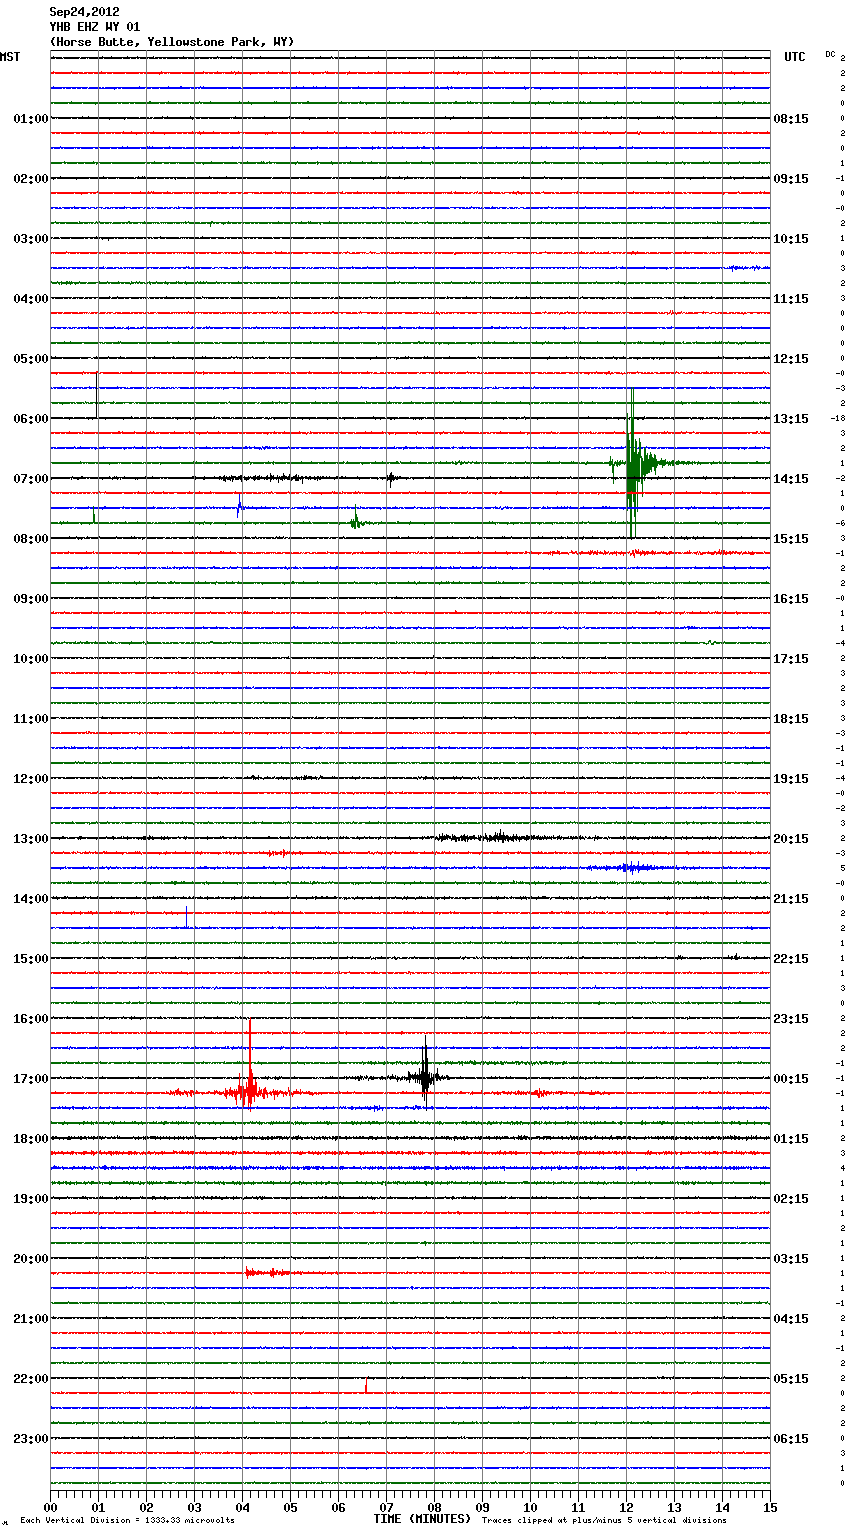The width and height of the screenshot is (850, 1534).
Task: Select the 17:00 MST row label
Action: click(30, 1079)
